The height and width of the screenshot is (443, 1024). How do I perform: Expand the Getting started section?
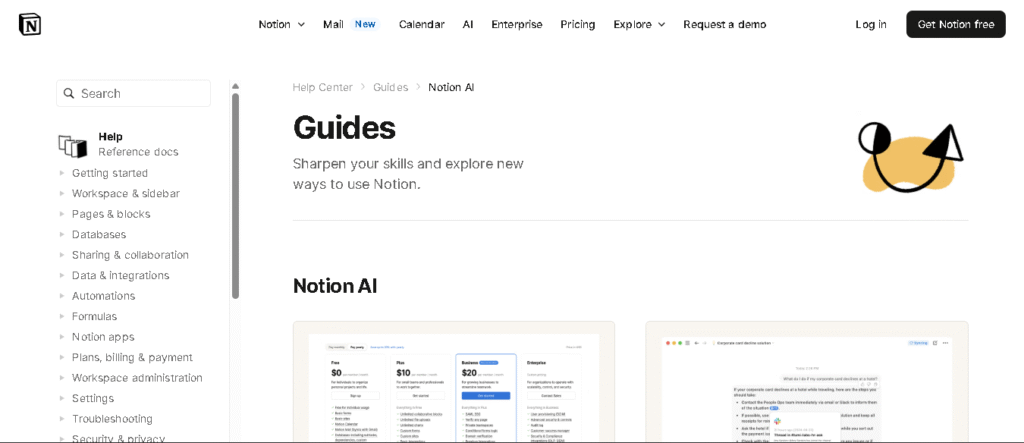(x=109, y=173)
